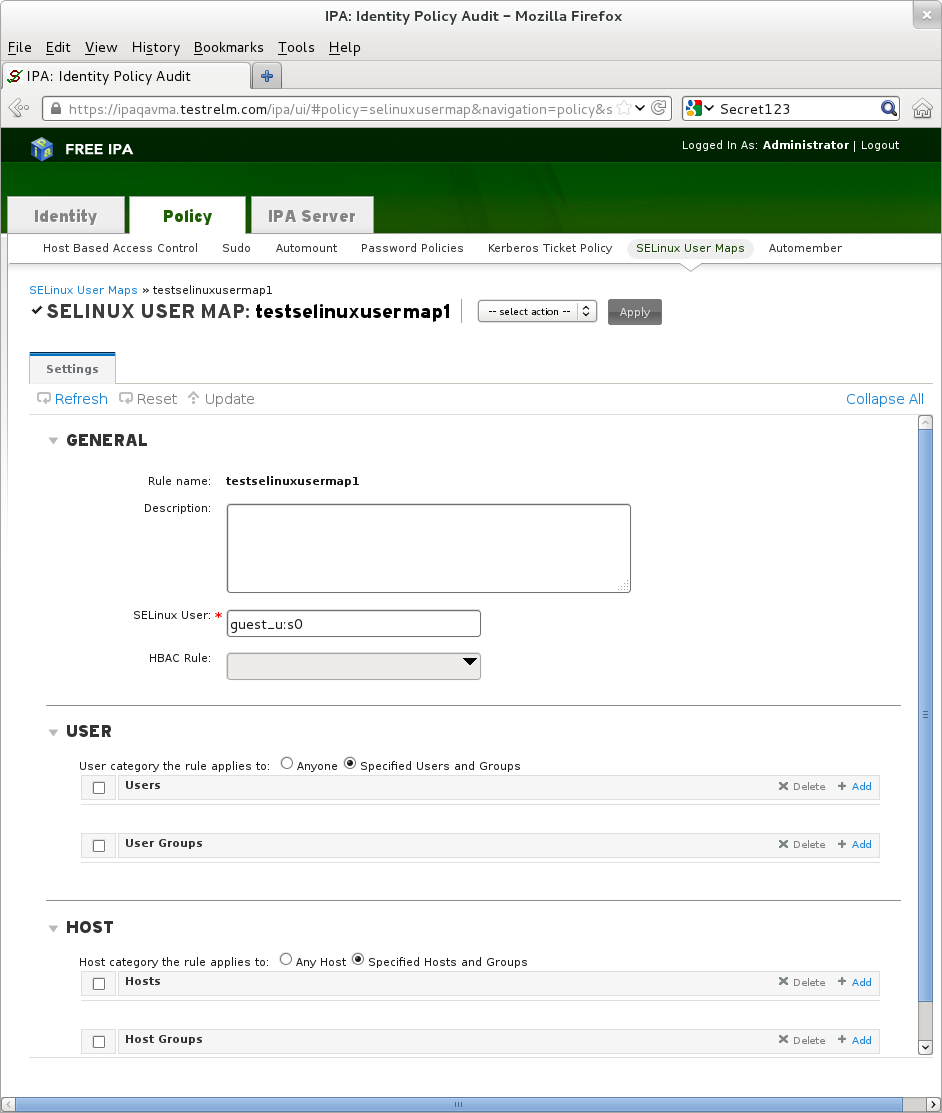The width and height of the screenshot is (942, 1113).
Task: Reload page using the refresh arrow icon
Action: pyautogui.click(x=659, y=108)
